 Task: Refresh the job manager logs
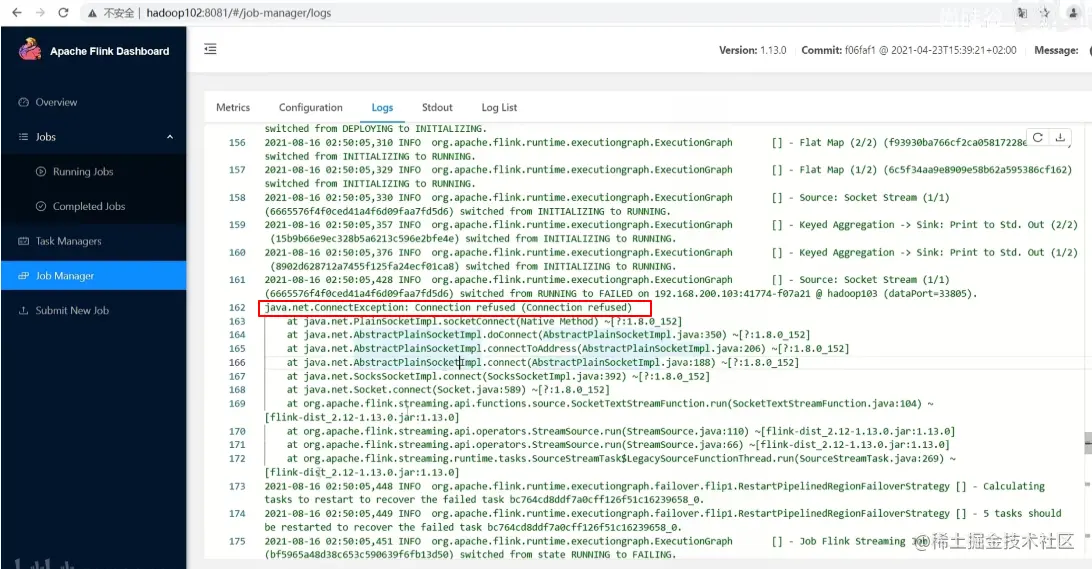(1038, 137)
